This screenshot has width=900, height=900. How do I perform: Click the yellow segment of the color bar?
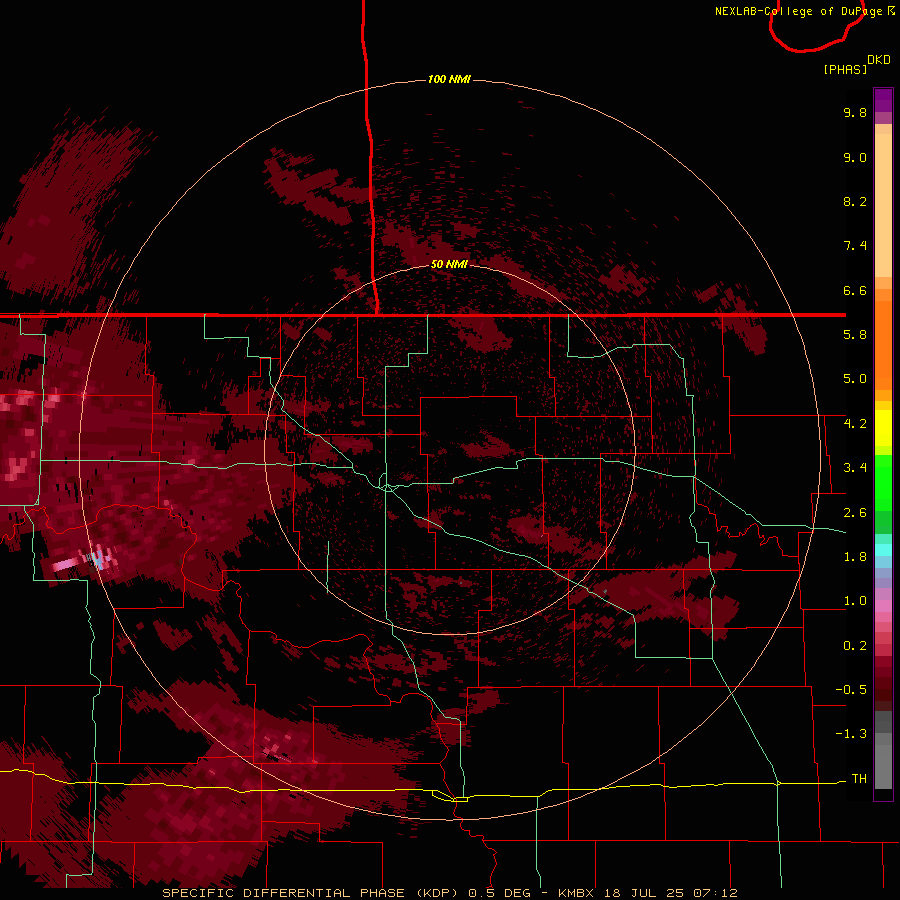(x=883, y=428)
